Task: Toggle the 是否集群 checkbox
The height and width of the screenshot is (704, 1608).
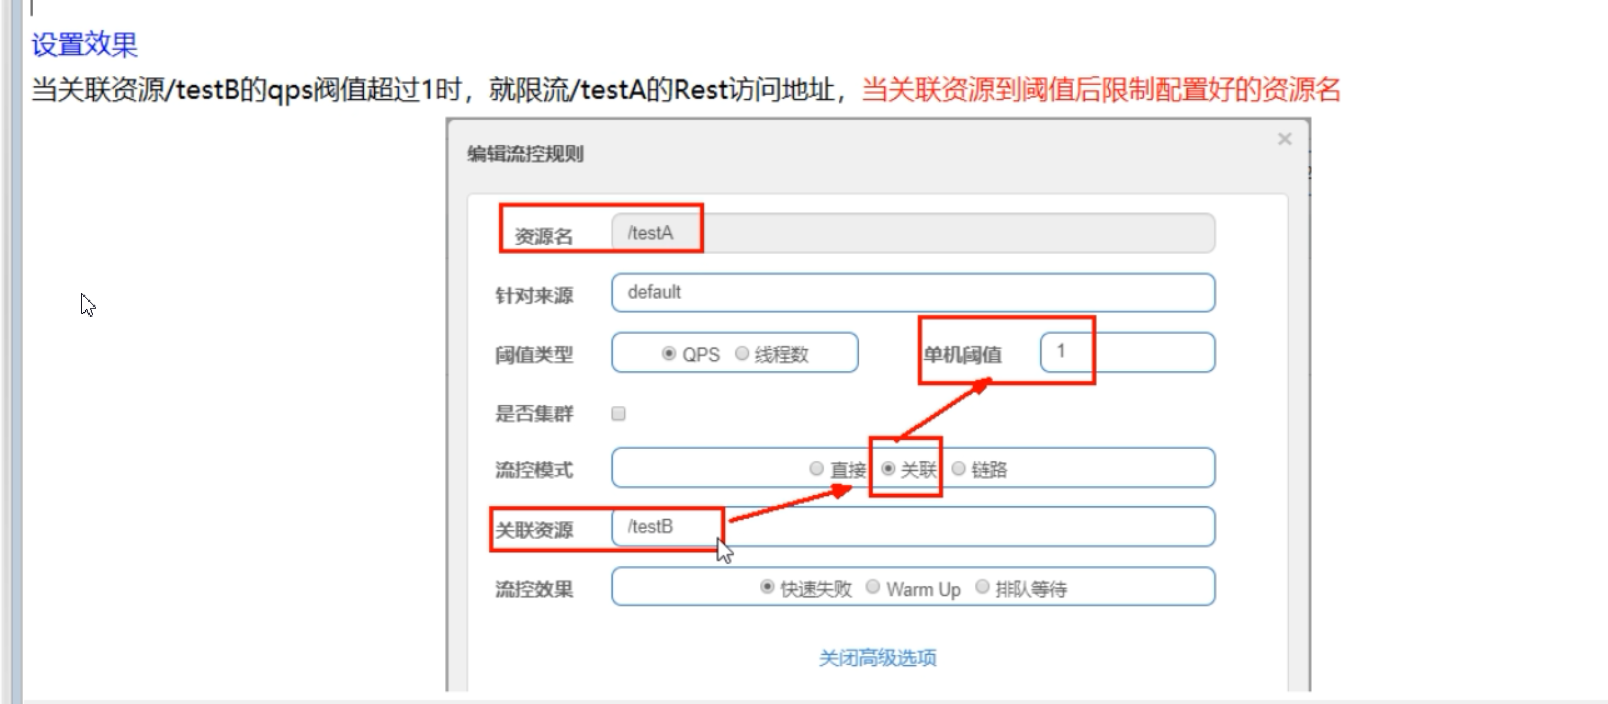Action: pos(618,413)
